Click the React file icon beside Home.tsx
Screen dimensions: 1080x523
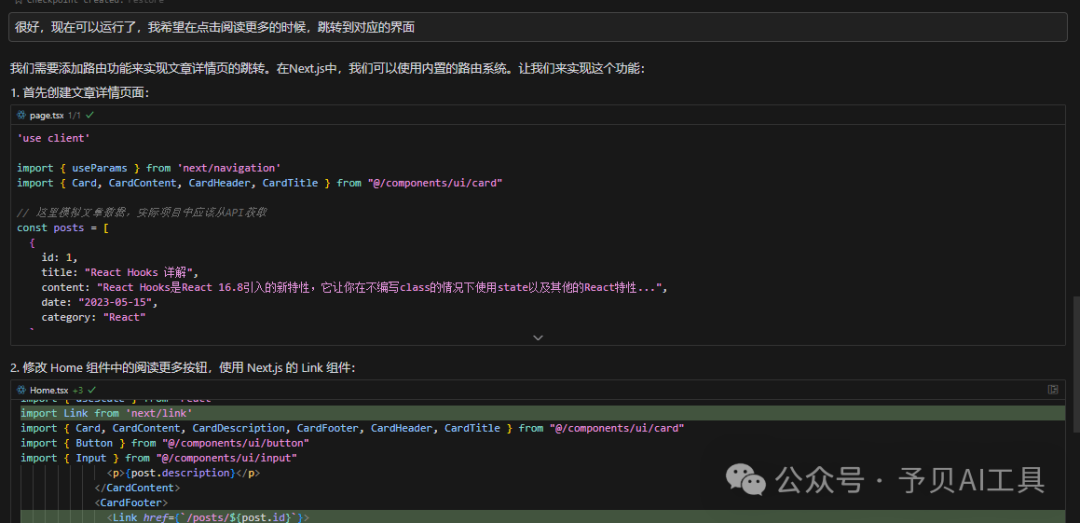[21, 390]
